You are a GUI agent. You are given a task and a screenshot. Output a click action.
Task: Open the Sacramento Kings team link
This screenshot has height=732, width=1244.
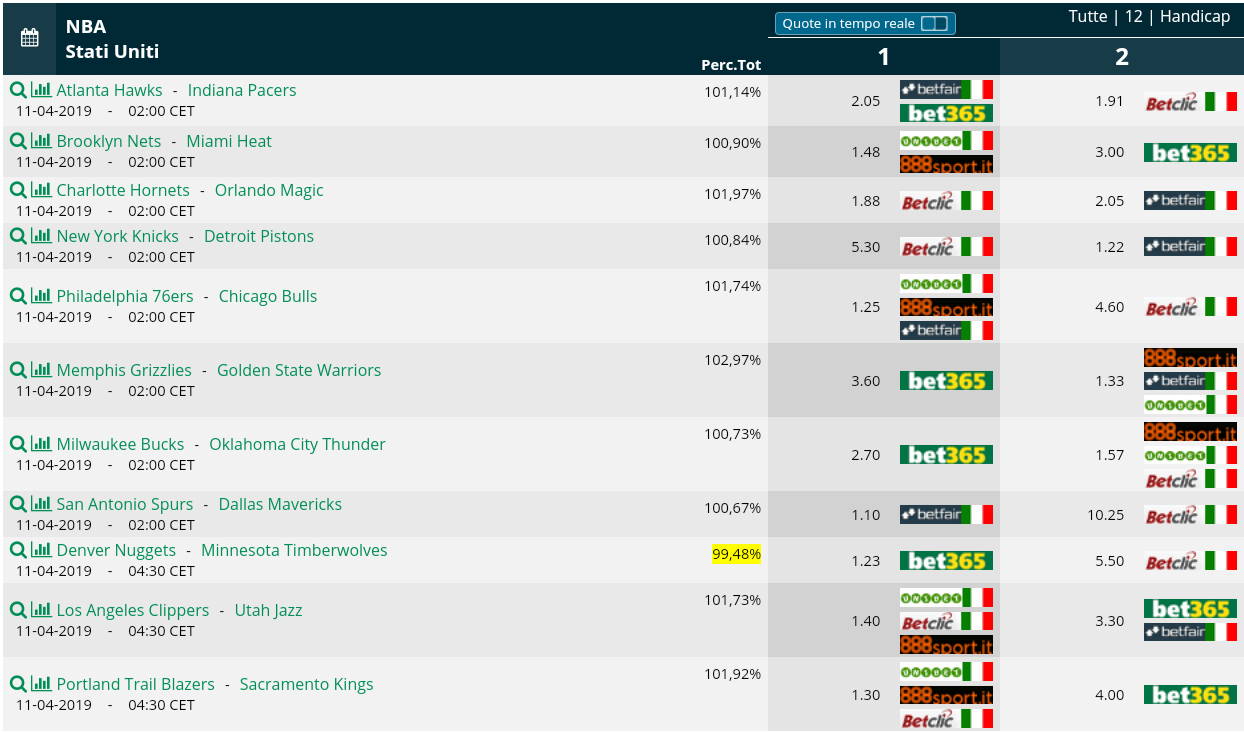coord(307,684)
